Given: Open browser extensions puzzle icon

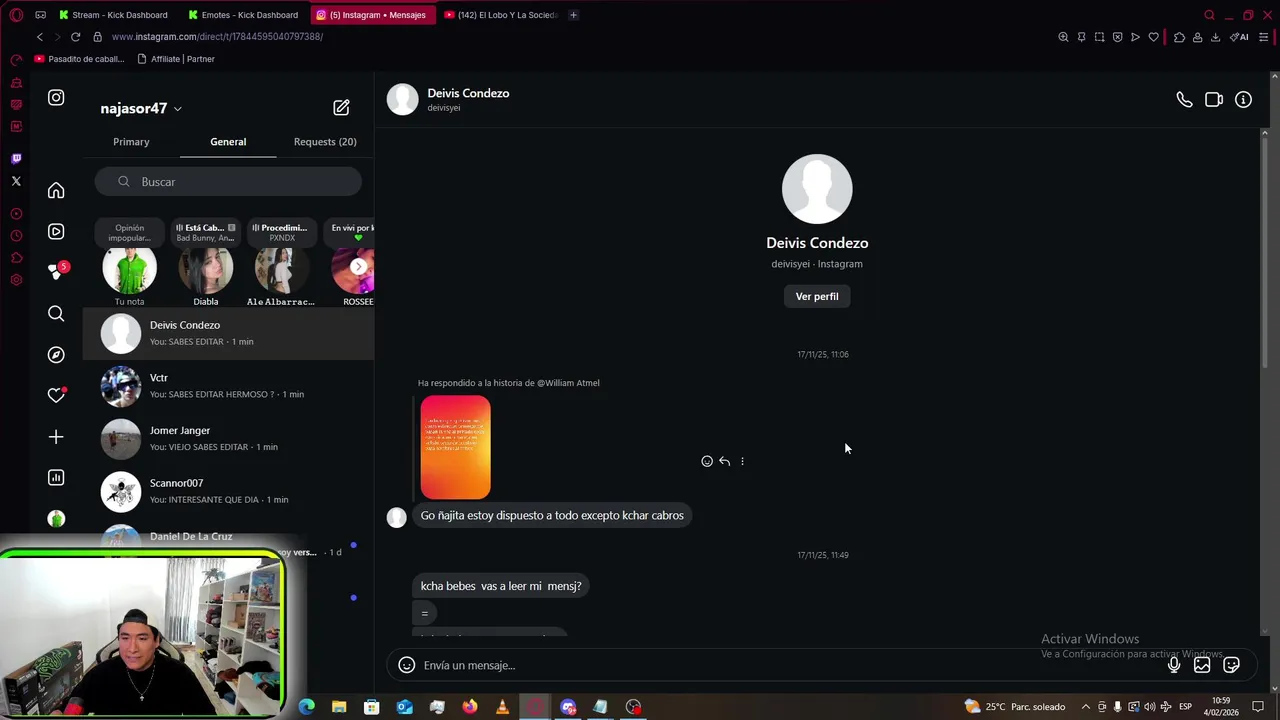Looking at the screenshot, I should (x=1179, y=37).
